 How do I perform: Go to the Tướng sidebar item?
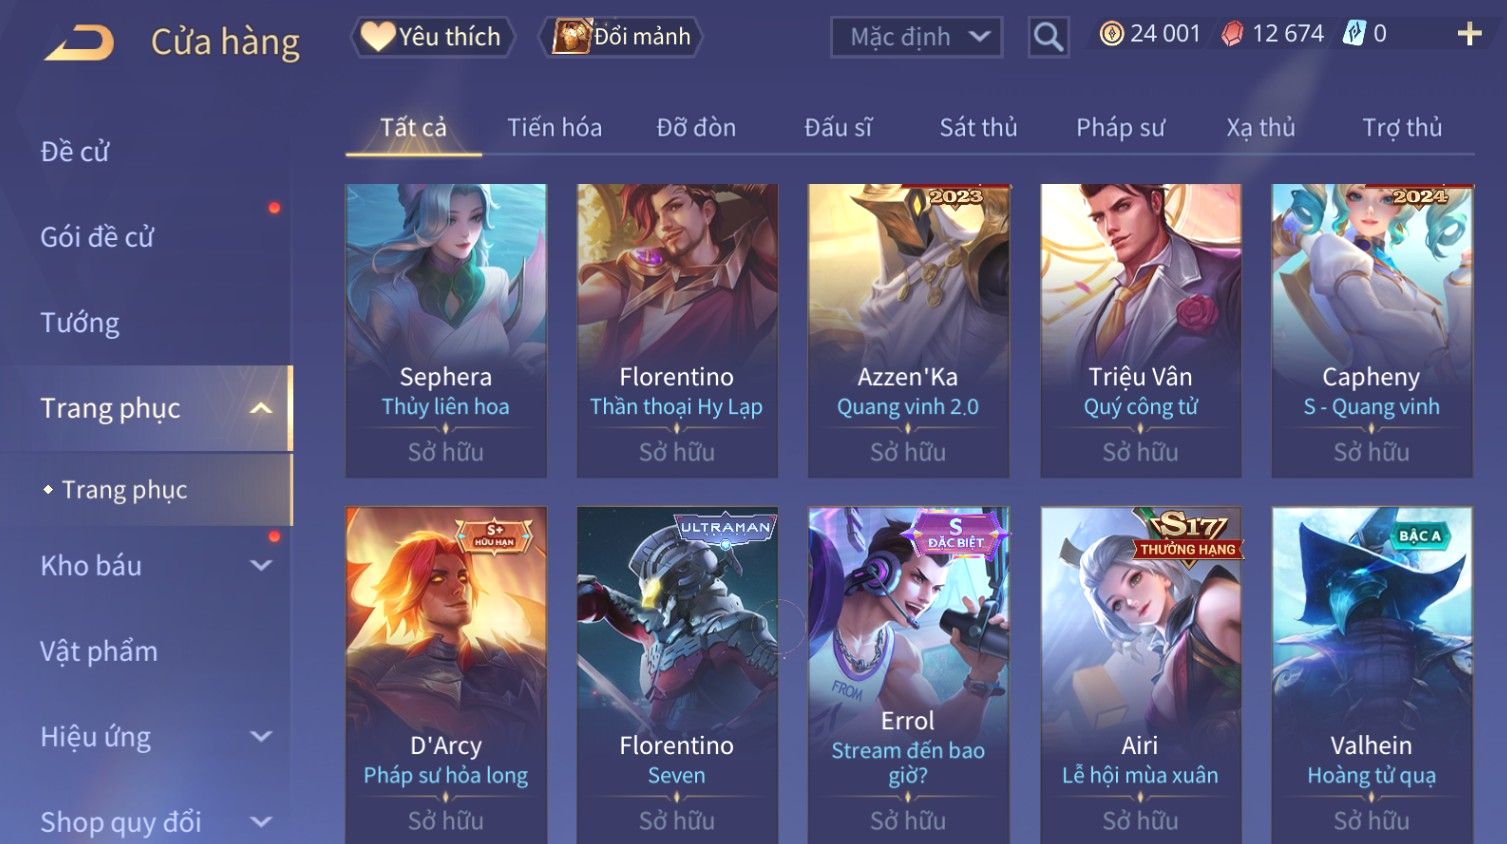point(80,323)
